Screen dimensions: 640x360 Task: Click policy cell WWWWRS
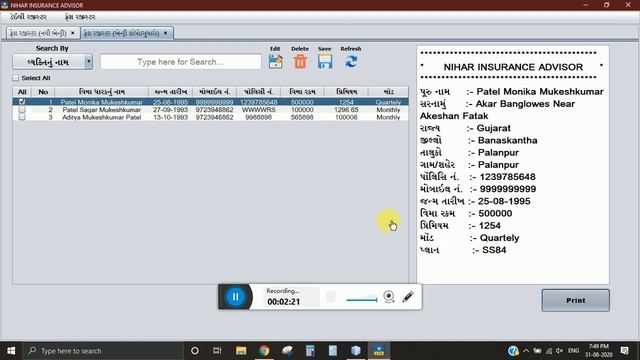(x=259, y=110)
